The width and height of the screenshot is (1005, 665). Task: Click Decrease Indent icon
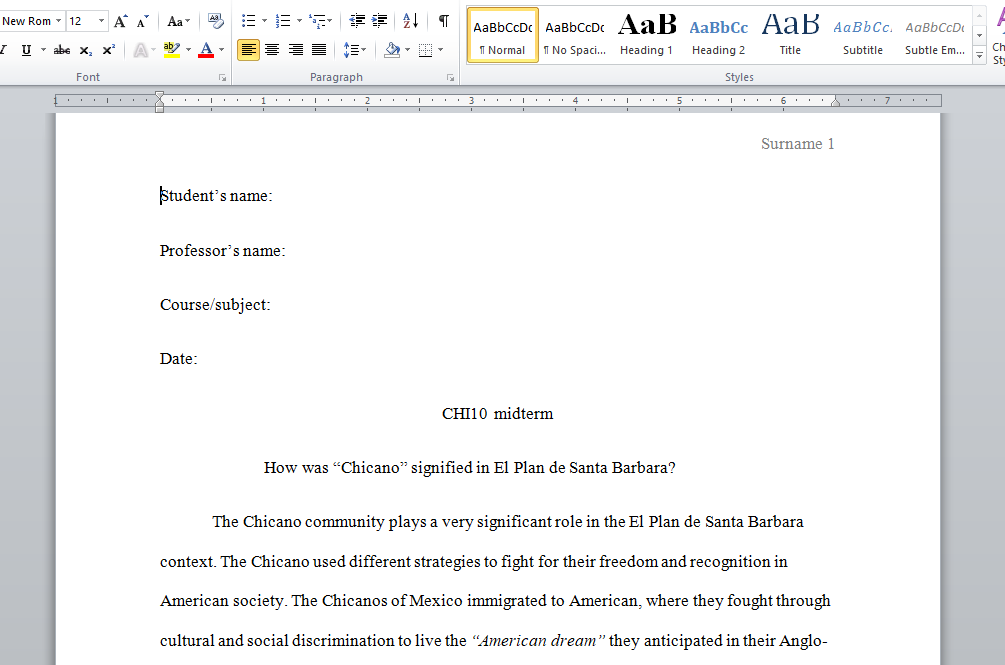357,21
